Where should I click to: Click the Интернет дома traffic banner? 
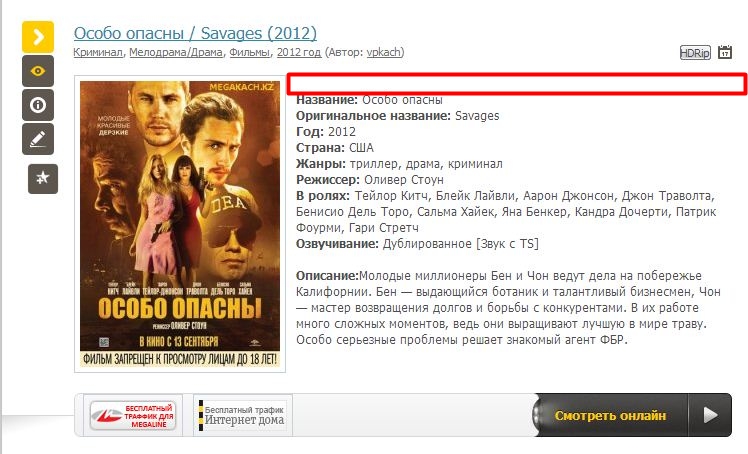pos(242,415)
